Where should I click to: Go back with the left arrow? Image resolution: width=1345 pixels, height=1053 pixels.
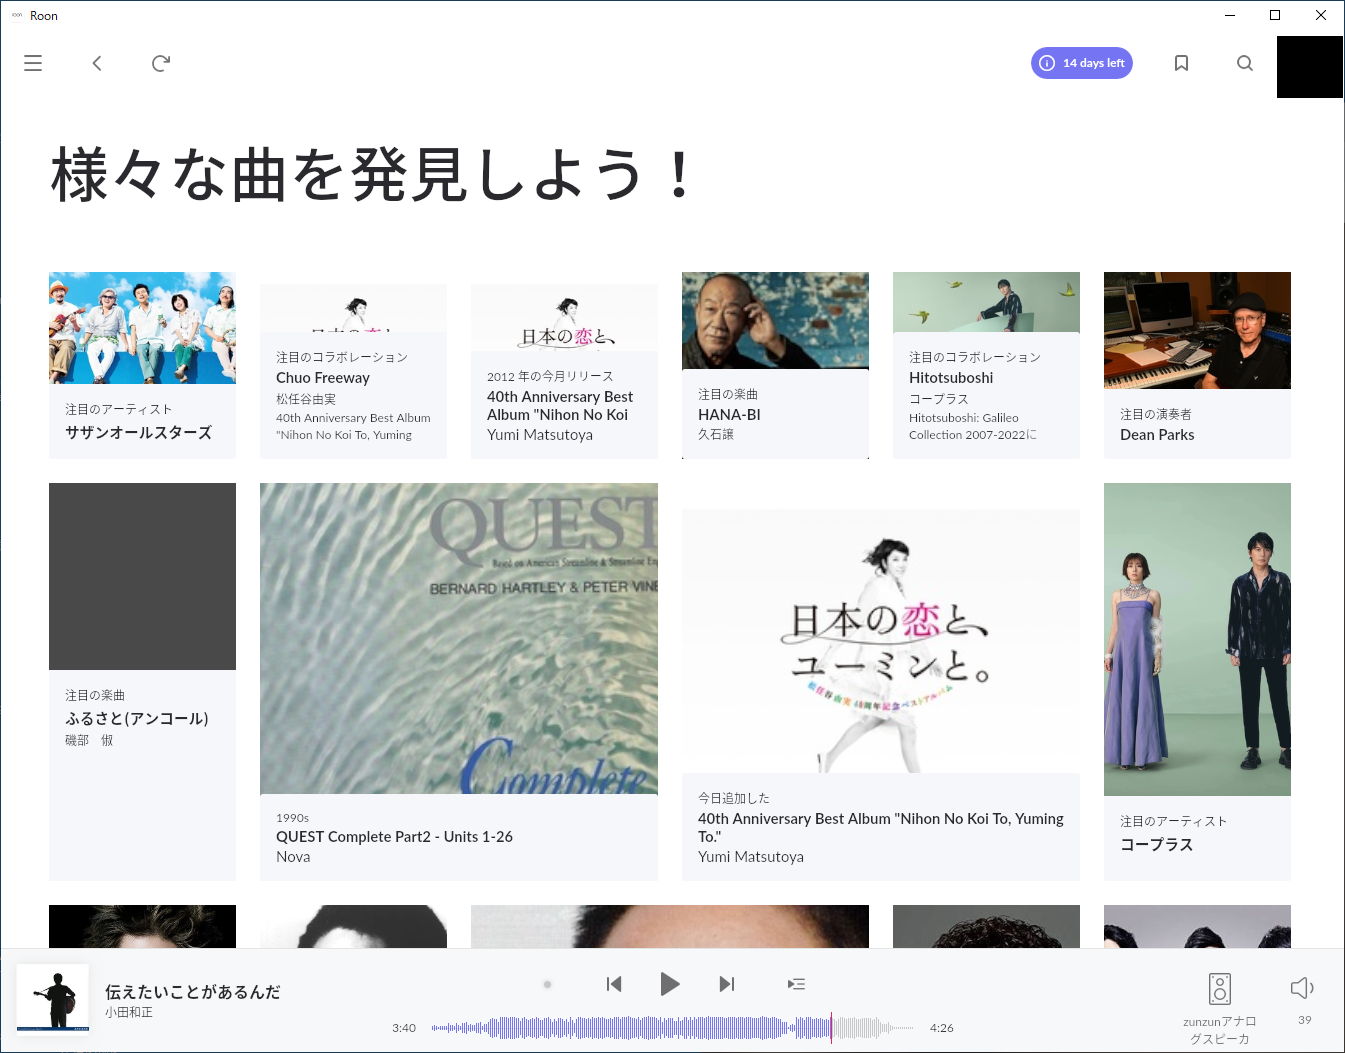tap(97, 63)
